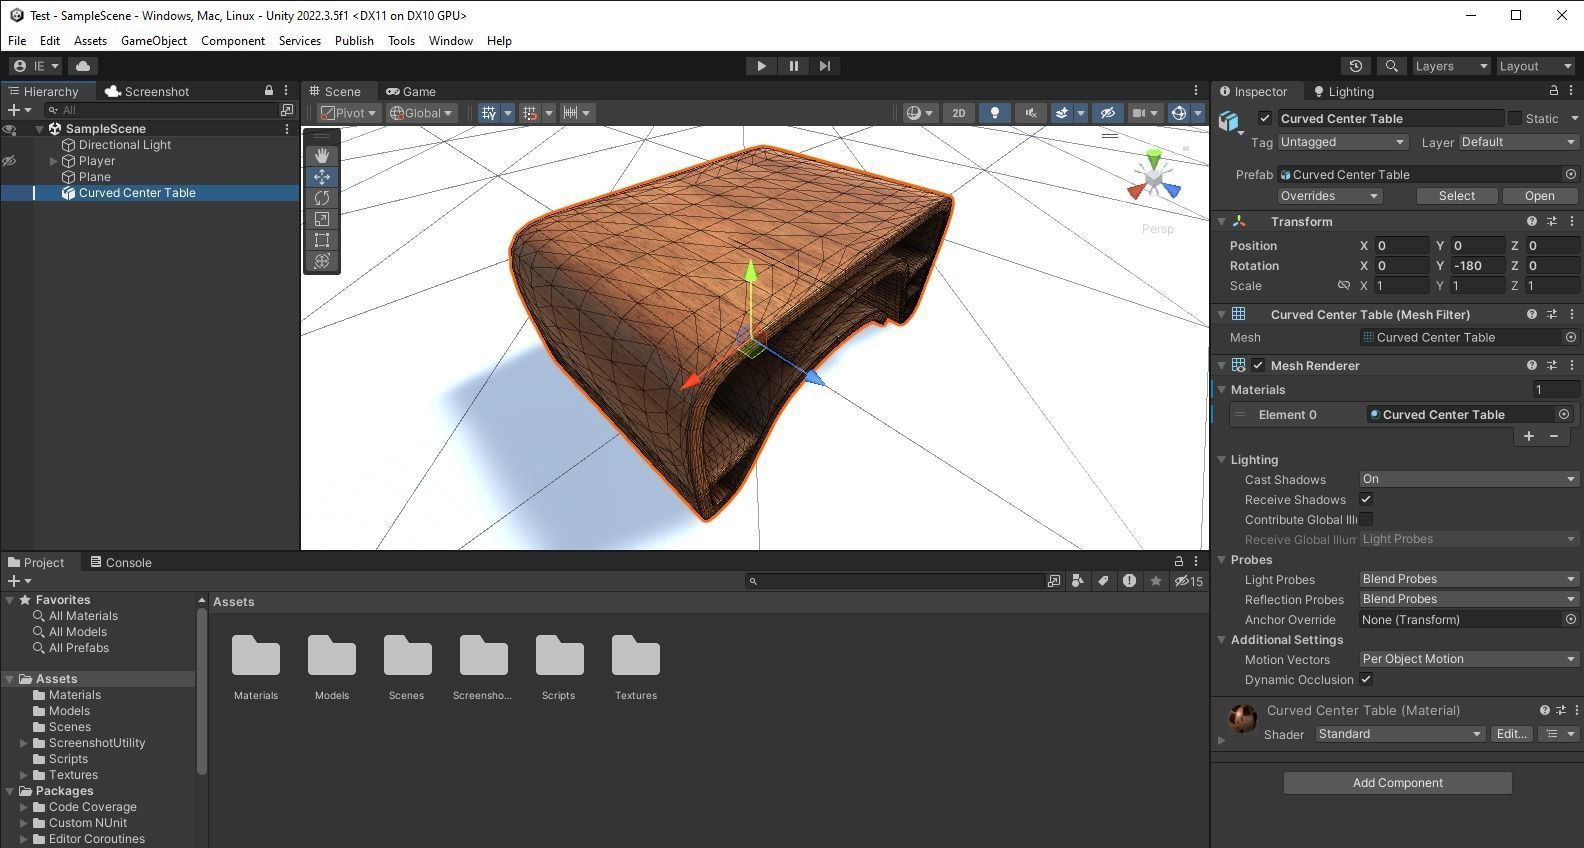Click object picker for Element 0 material
This screenshot has height=848, width=1584.
1564,414
